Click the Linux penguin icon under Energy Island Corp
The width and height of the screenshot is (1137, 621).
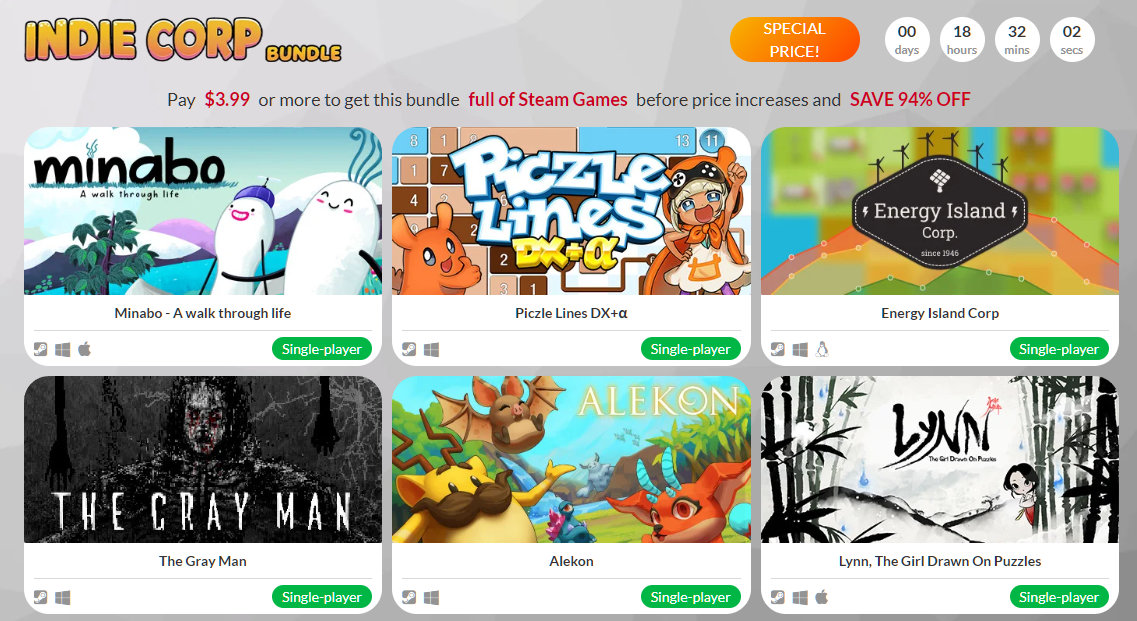point(822,350)
